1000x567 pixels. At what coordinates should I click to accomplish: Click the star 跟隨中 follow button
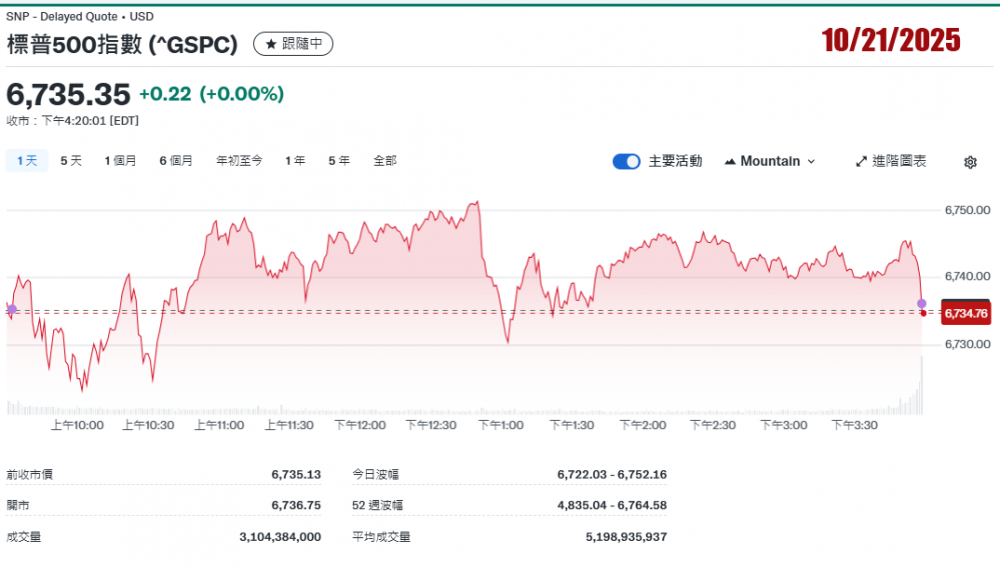point(293,44)
